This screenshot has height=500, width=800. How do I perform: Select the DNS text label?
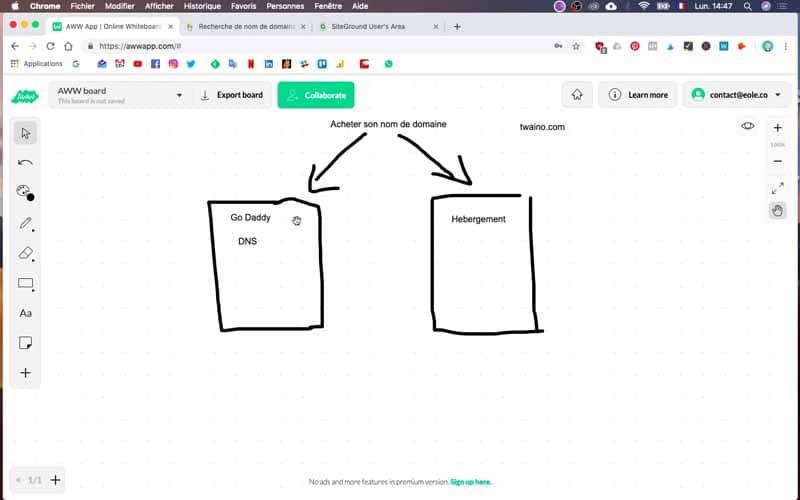(x=247, y=241)
